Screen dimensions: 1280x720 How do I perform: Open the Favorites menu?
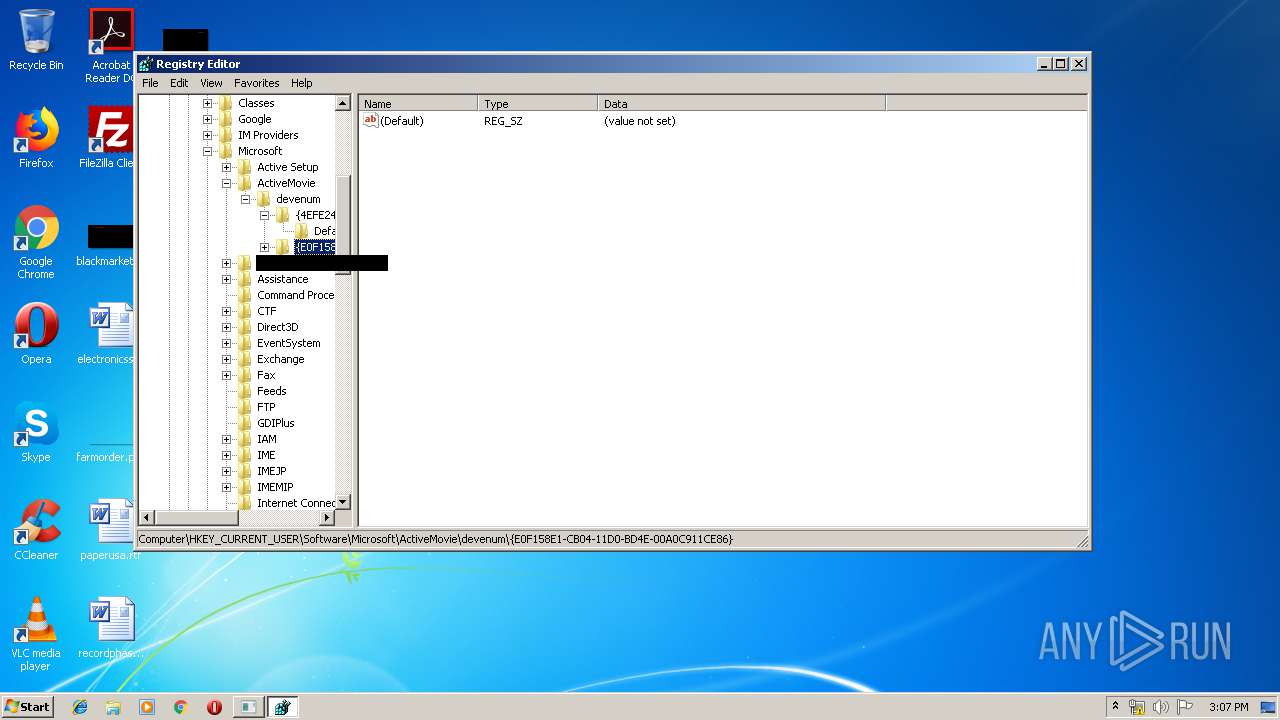tap(257, 83)
